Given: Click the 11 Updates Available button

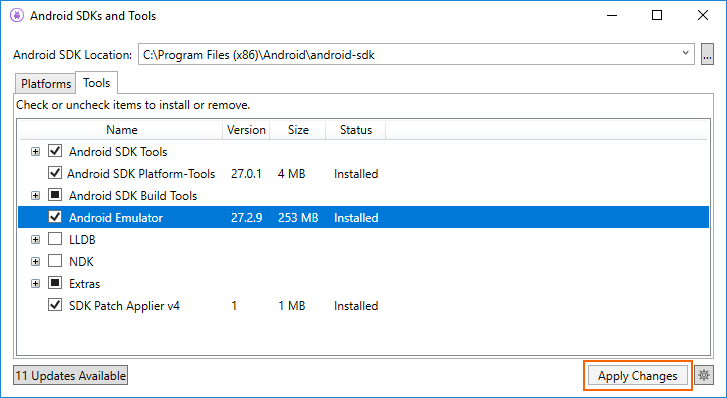Looking at the screenshot, I should click(70, 375).
